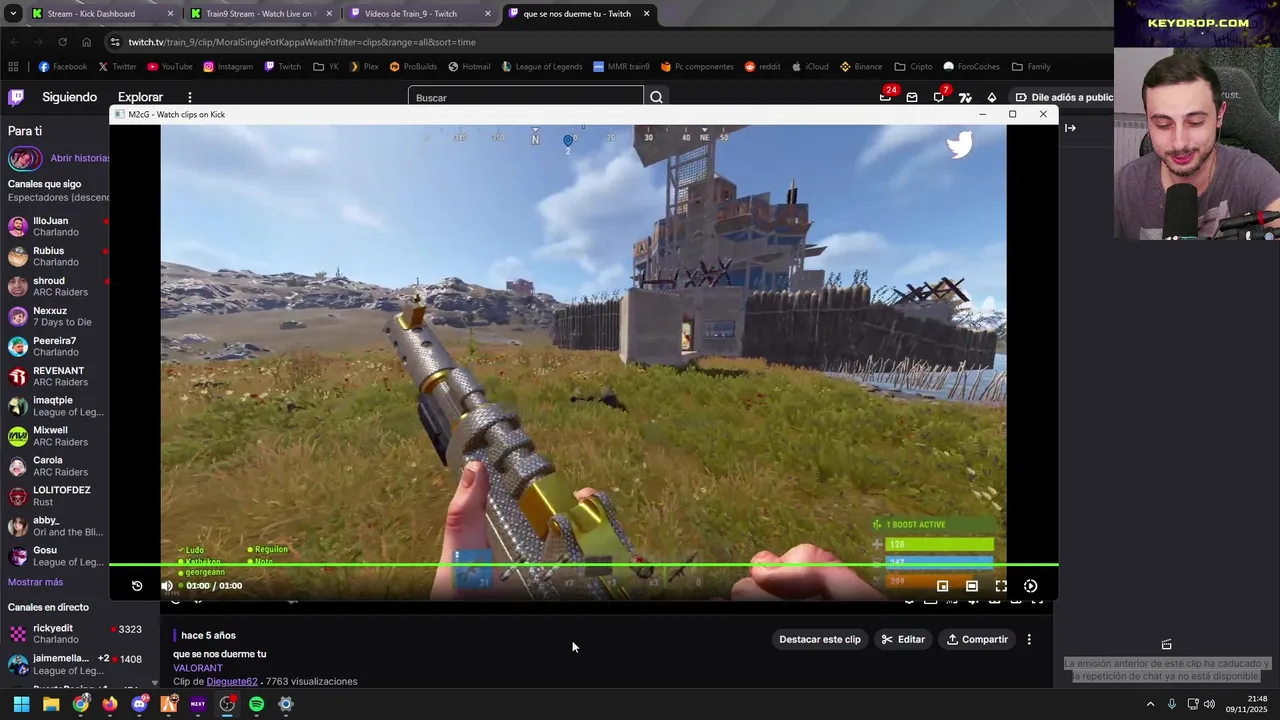Click the Get Bits diamond icon
1280x720 pixels.
tap(991, 97)
